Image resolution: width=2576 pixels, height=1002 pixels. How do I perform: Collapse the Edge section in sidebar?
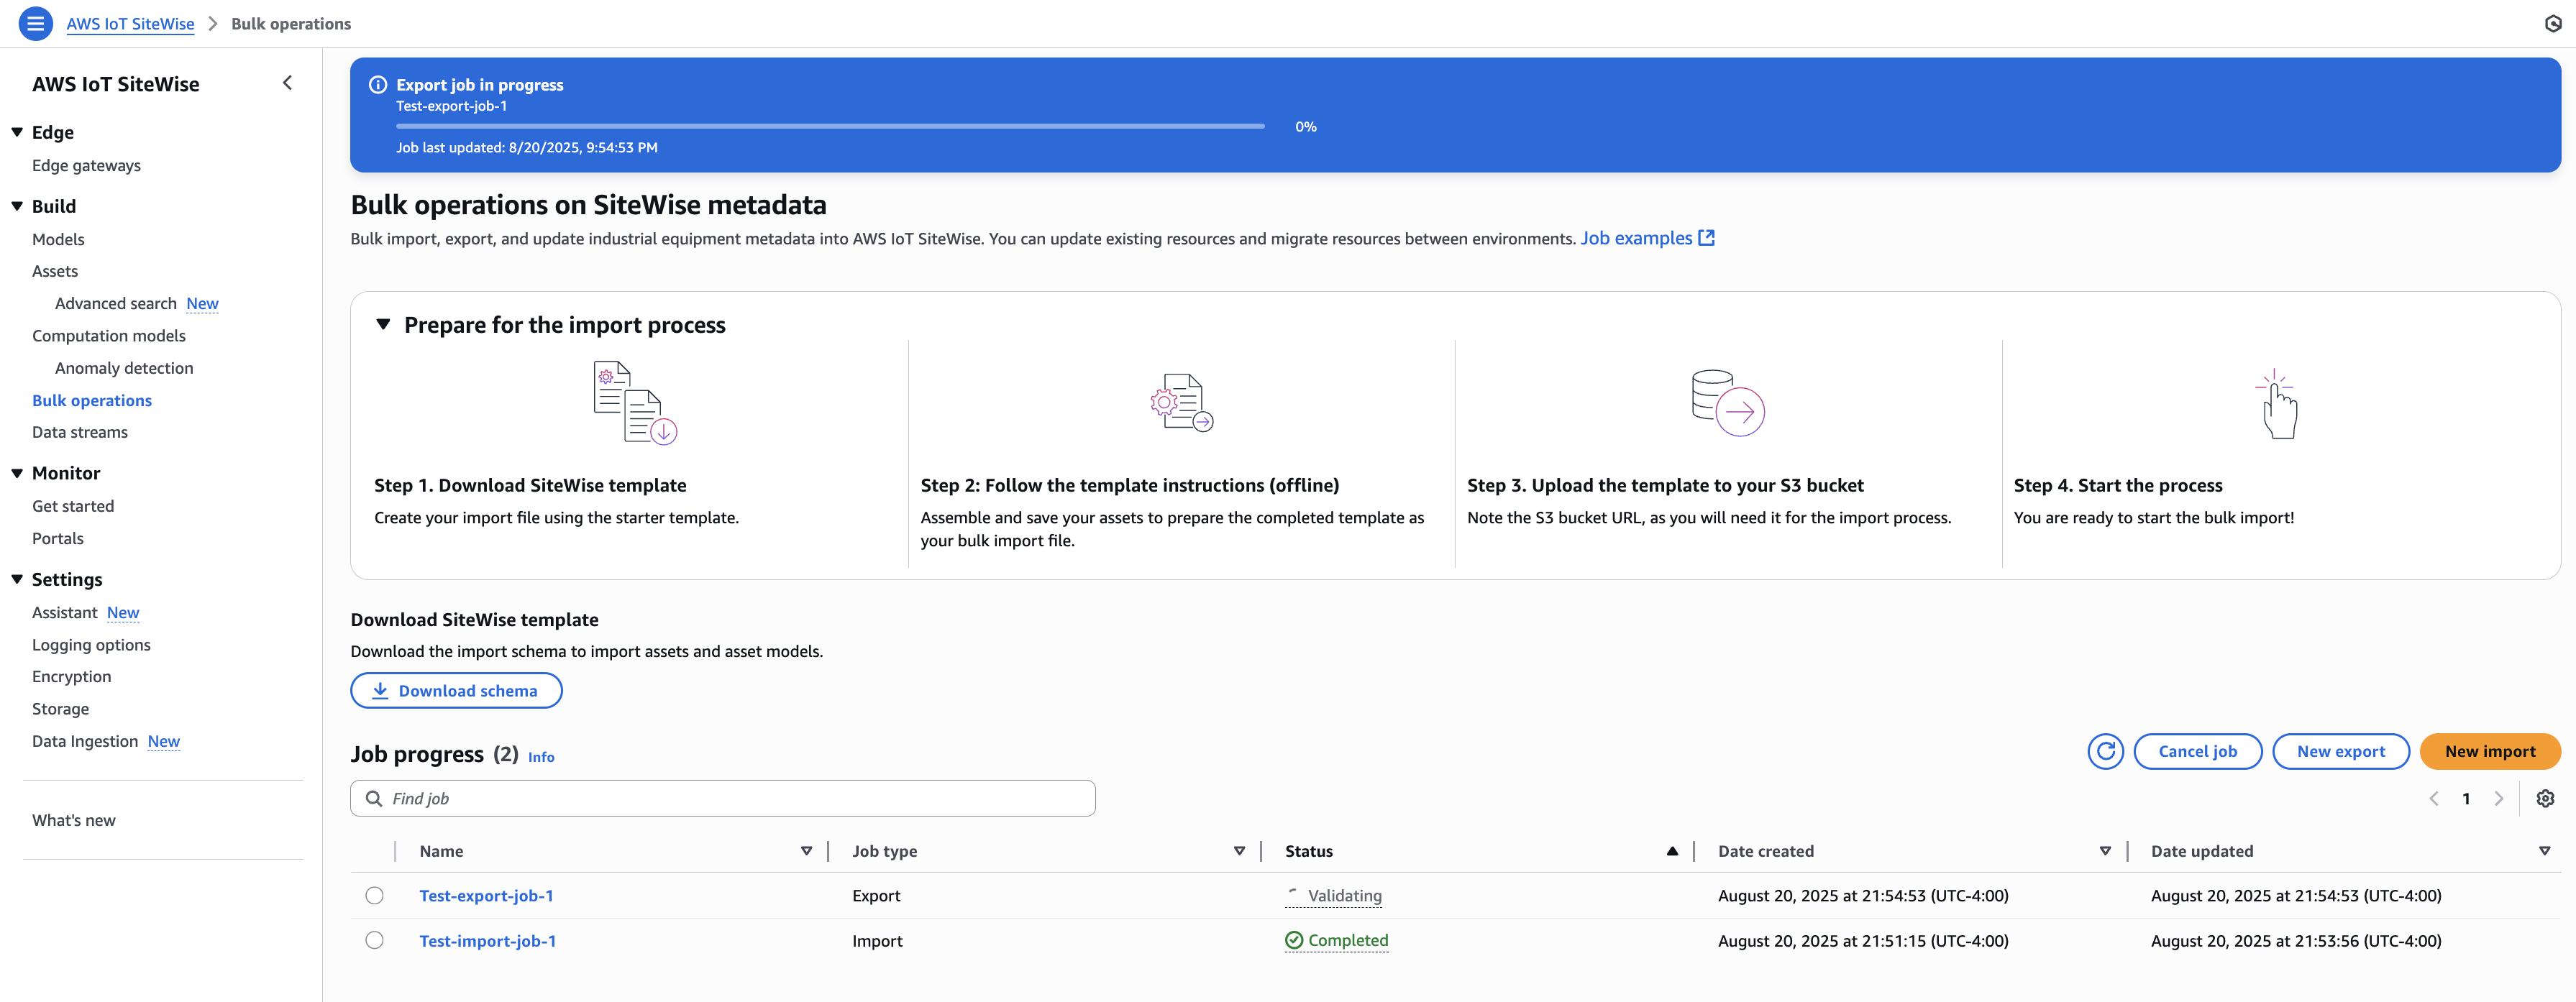(x=17, y=132)
